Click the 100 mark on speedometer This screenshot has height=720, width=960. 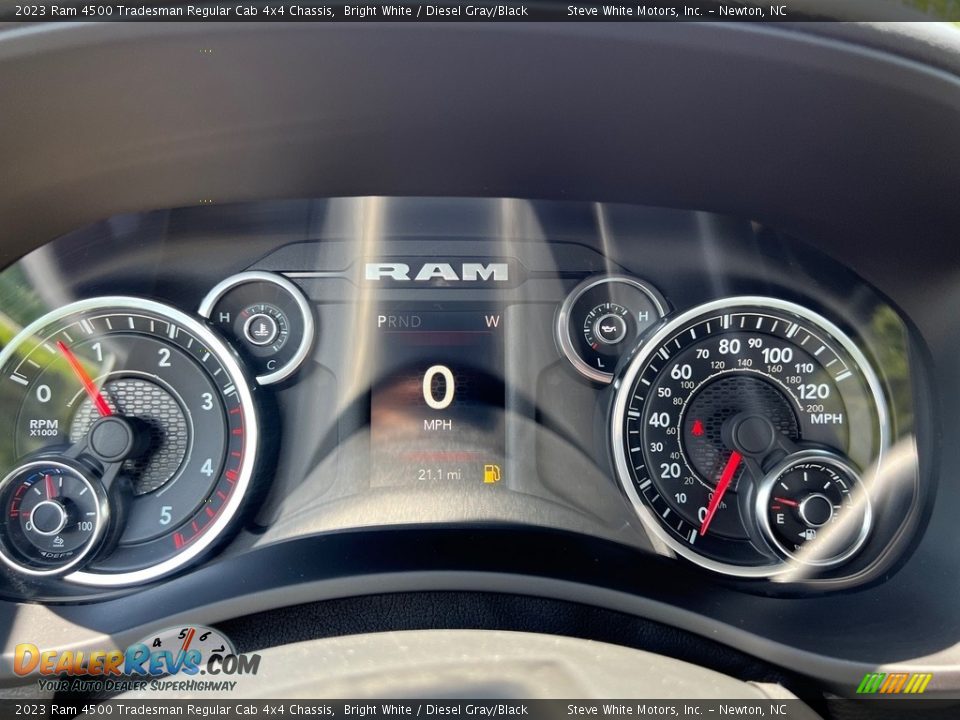pyautogui.click(x=776, y=355)
